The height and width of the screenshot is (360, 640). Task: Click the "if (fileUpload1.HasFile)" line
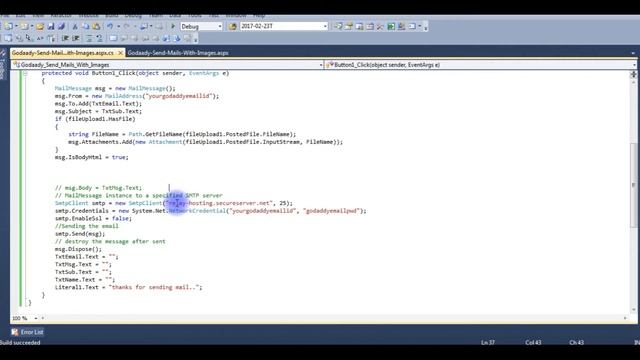click(x=95, y=119)
